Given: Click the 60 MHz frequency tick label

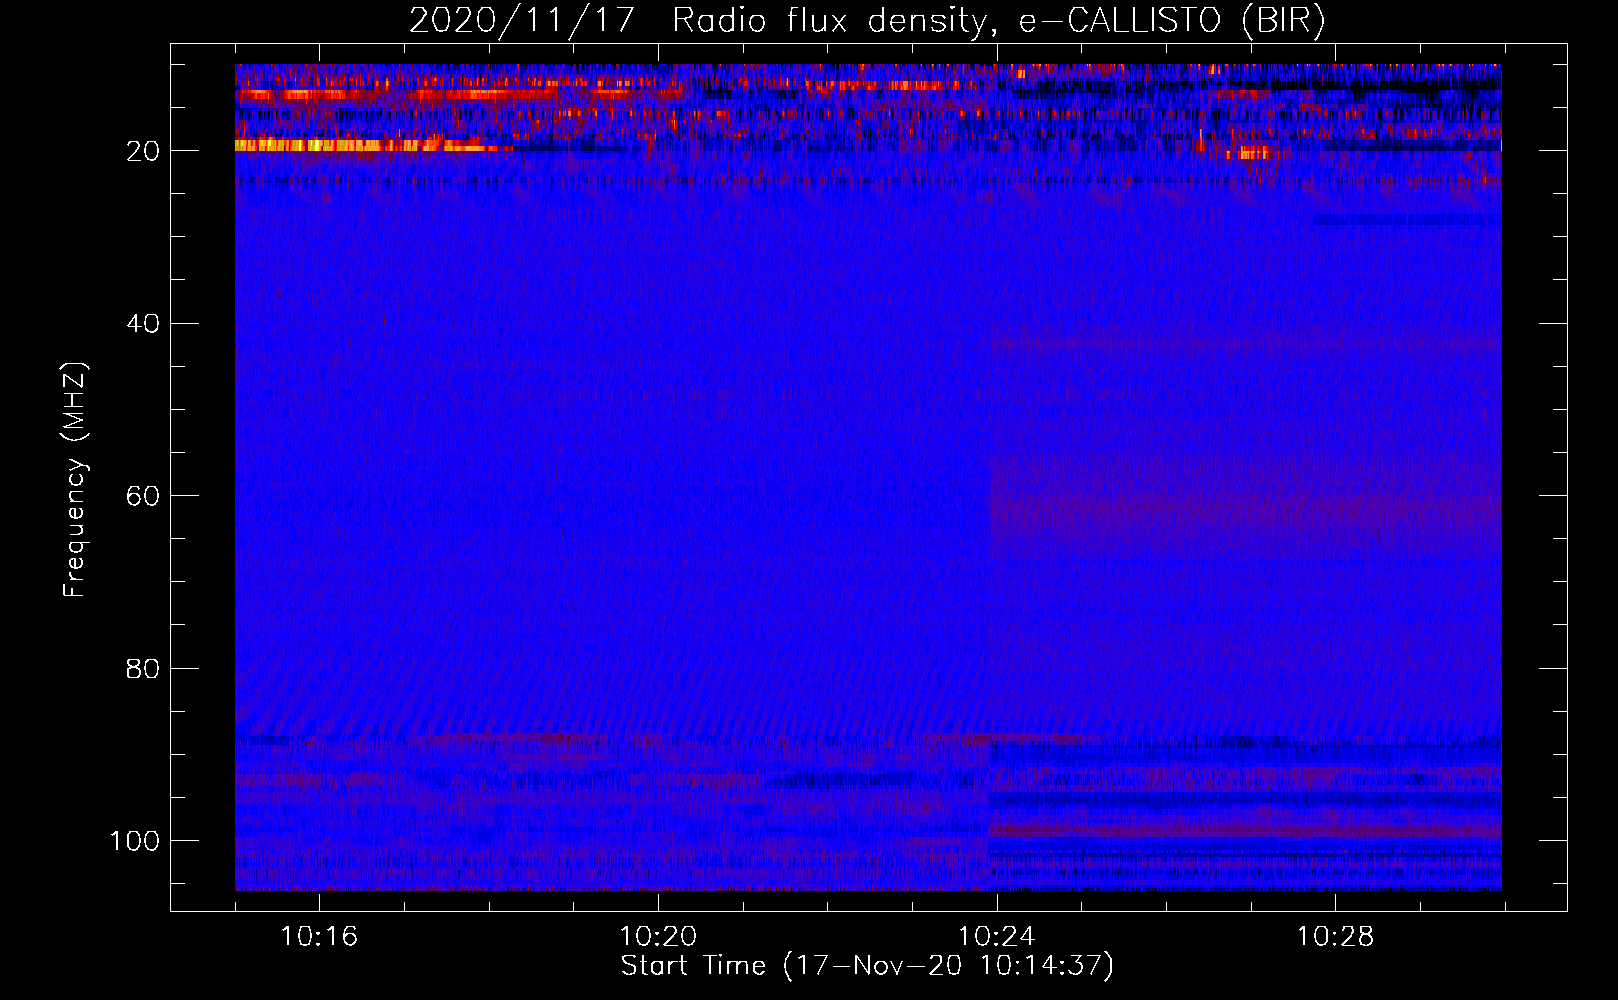Looking at the screenshot, I should point(143,496).
